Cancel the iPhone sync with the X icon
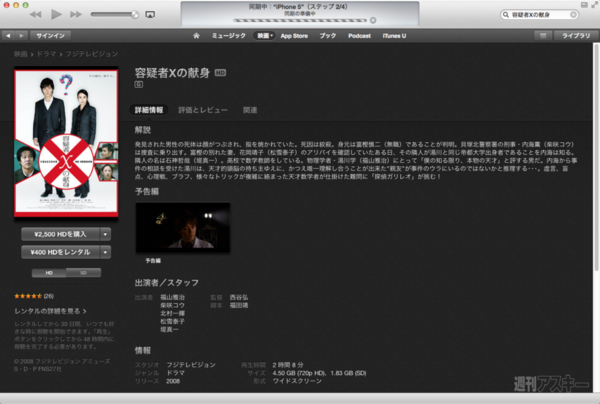This screenshot has width=600, height=404. tap(373, 20)
